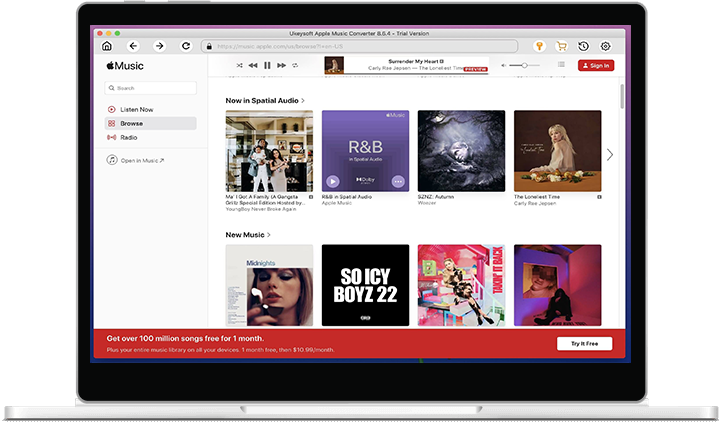Click the Try It Free button
This screenshot has height=423, width=722.
584,343
